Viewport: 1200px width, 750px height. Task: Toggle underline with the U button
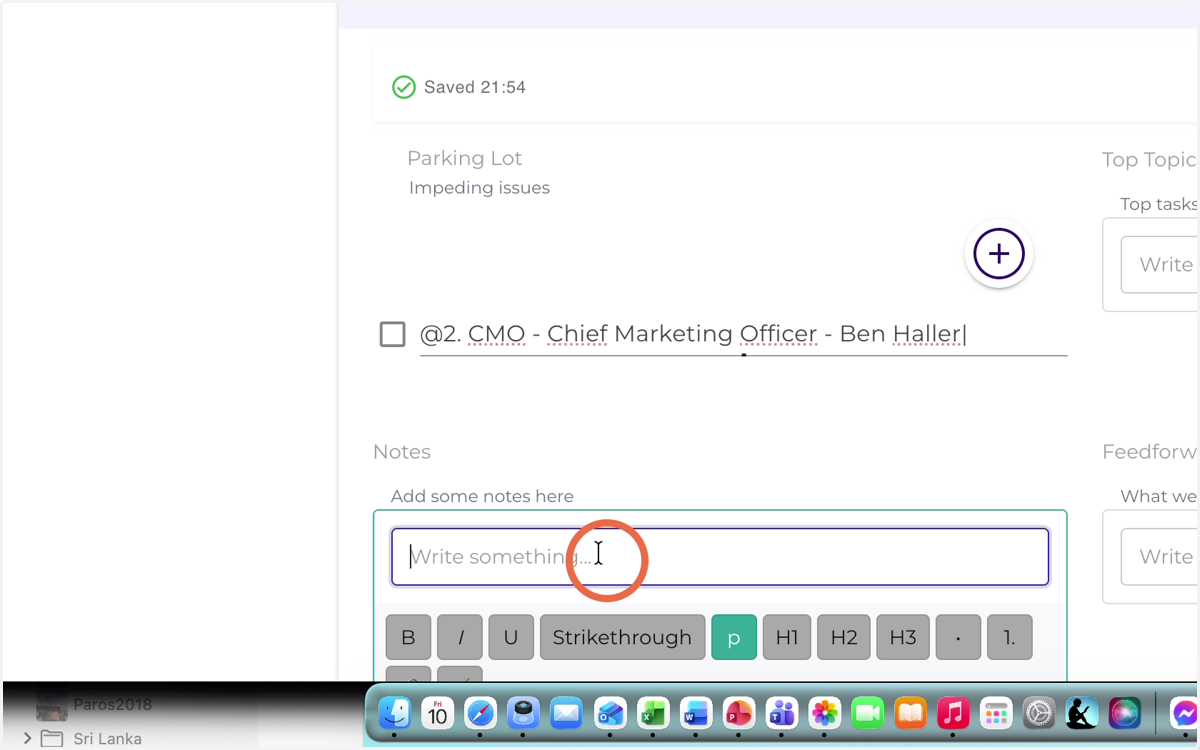pos(511,638)
